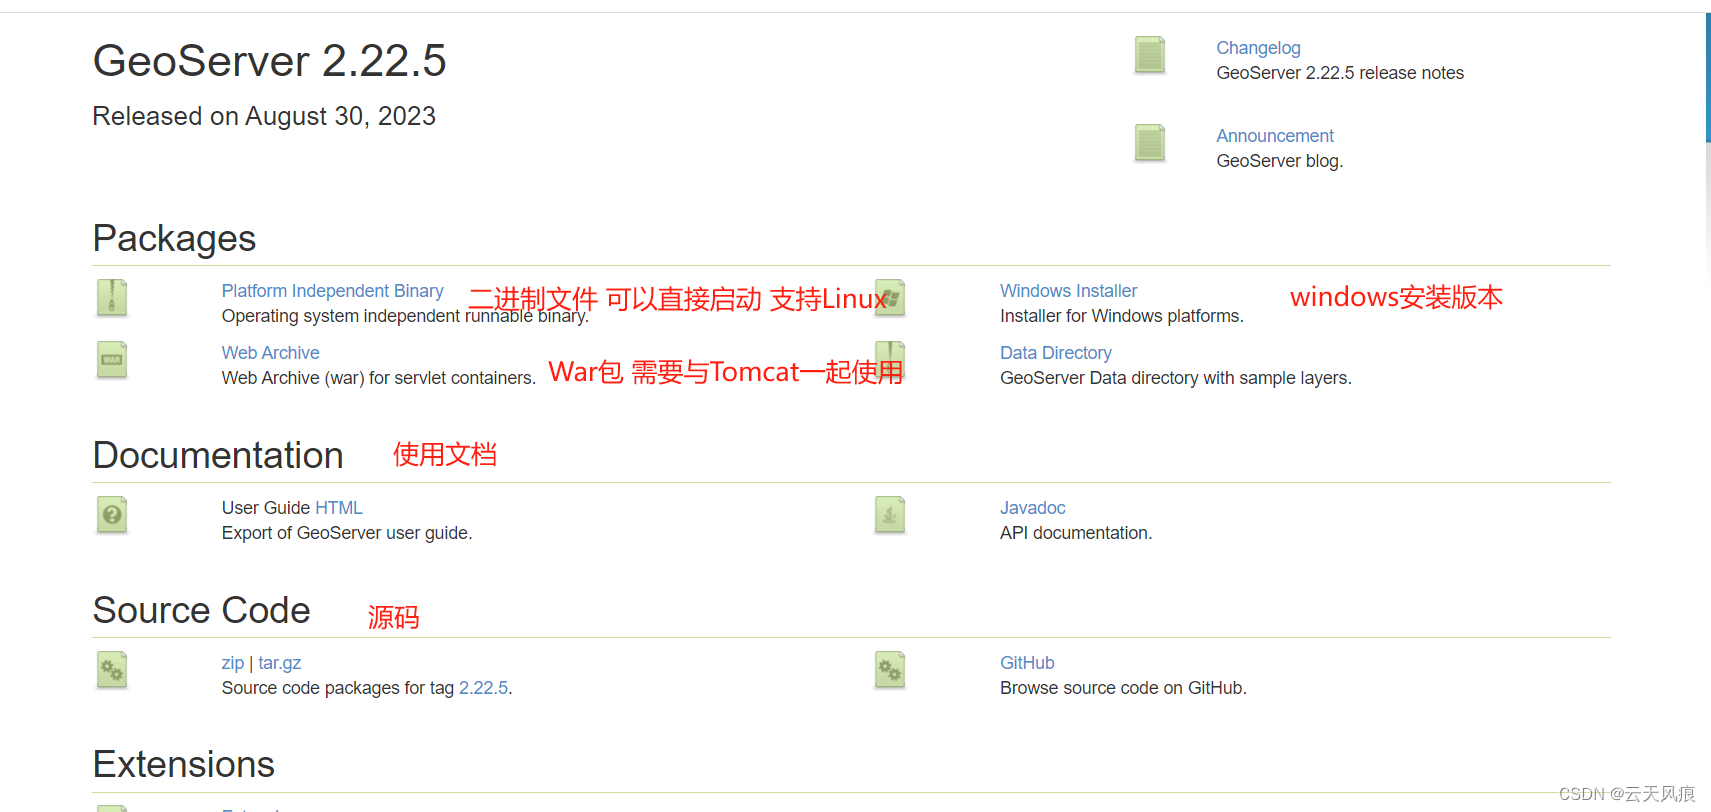Open the GitHub link
Viewport: 1711px width, 812px height.
[1027, 663]
